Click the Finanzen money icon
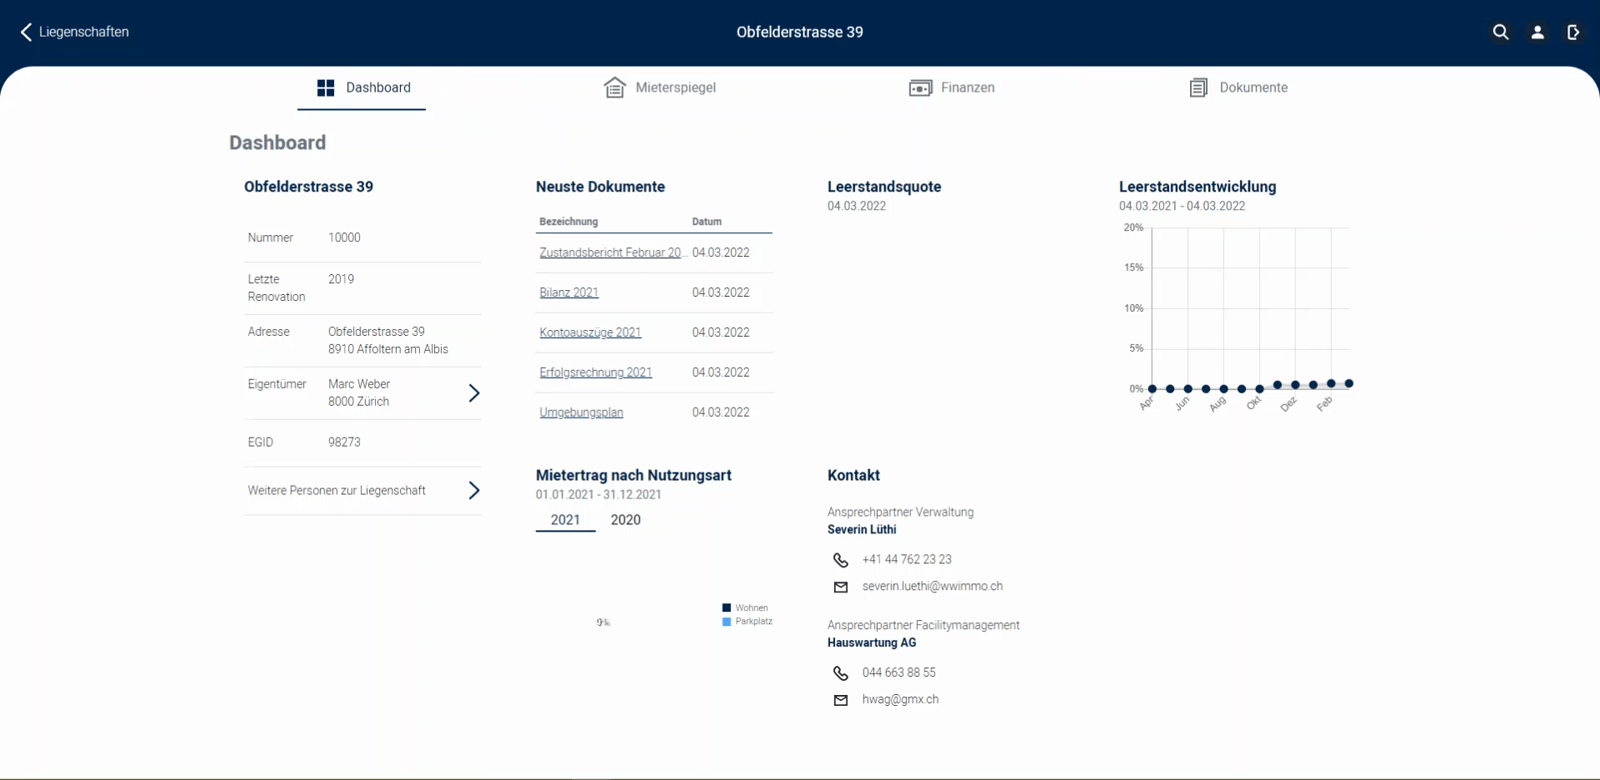 click(920, 88)
